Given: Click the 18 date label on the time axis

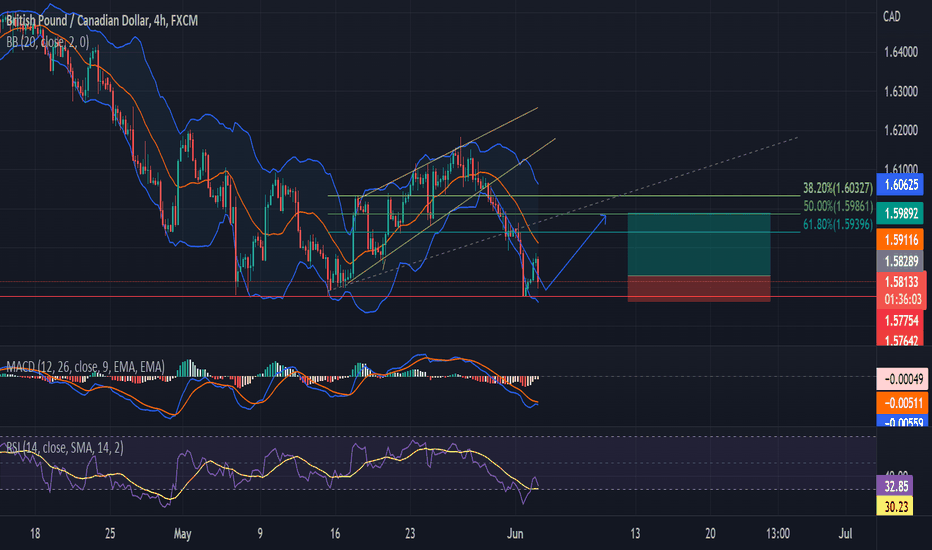Looking at the screenshot, I should 35,533.
